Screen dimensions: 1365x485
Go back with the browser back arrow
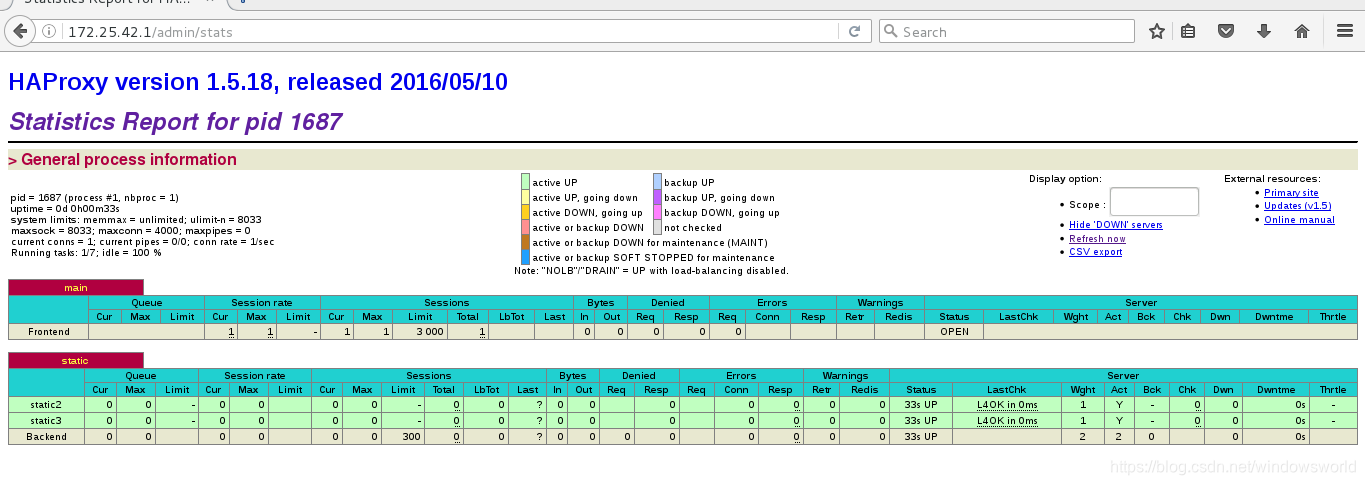tap(20, 31)
